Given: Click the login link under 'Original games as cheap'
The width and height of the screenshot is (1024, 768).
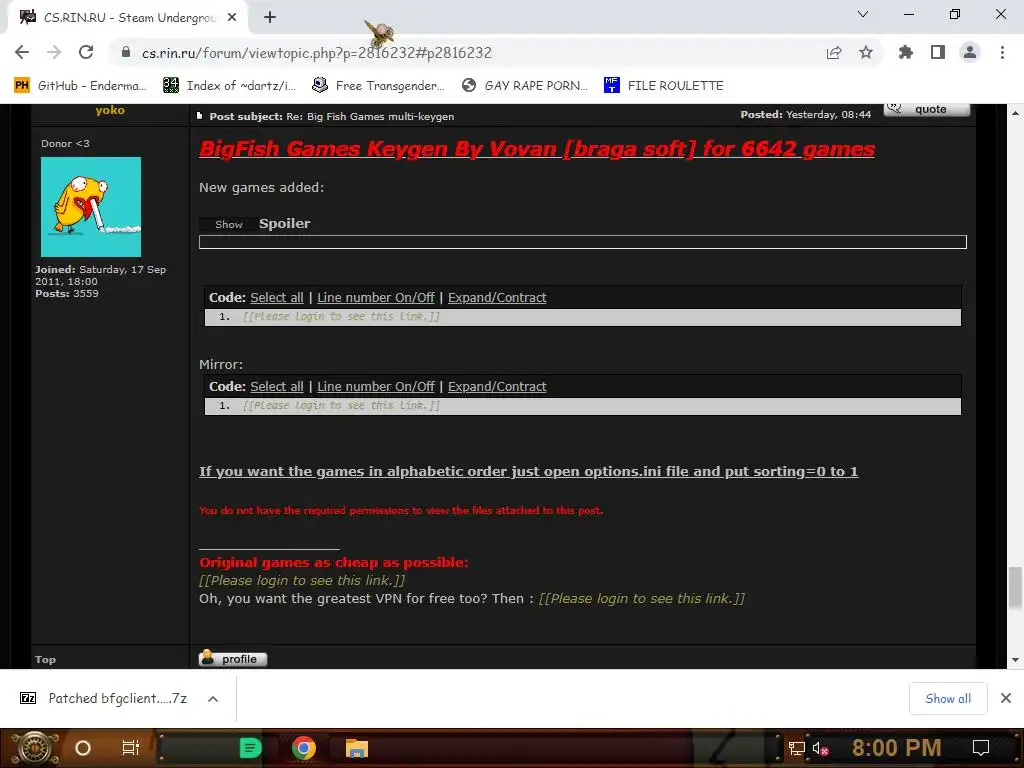Looking at the screenshot, I should point(302,580).
